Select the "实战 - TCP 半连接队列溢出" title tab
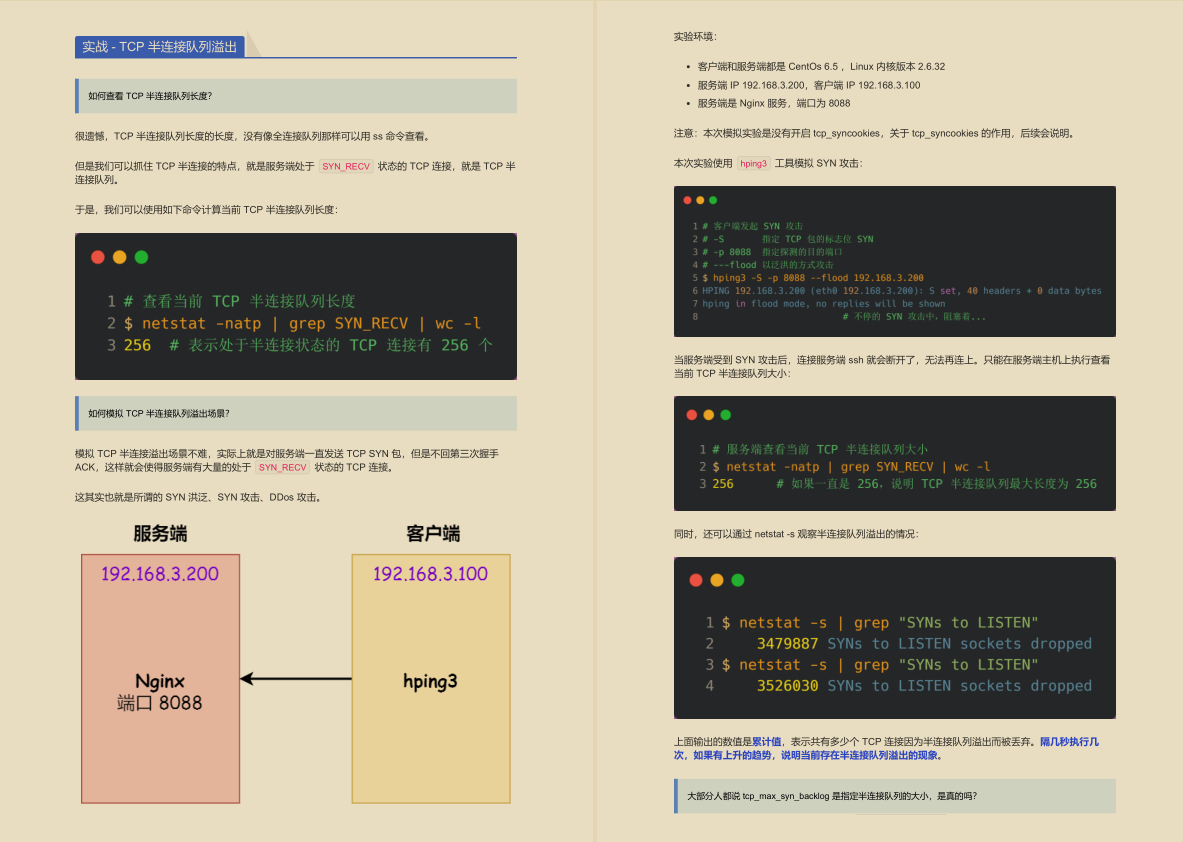1183x842 pixels. click(x=160, y=47)
